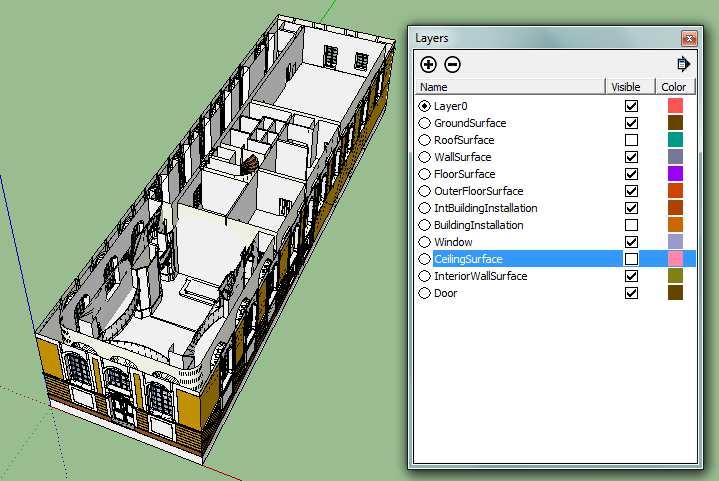Hide the Window layer
The height and width of the screenshot is (481, 719).
[631, 242]
